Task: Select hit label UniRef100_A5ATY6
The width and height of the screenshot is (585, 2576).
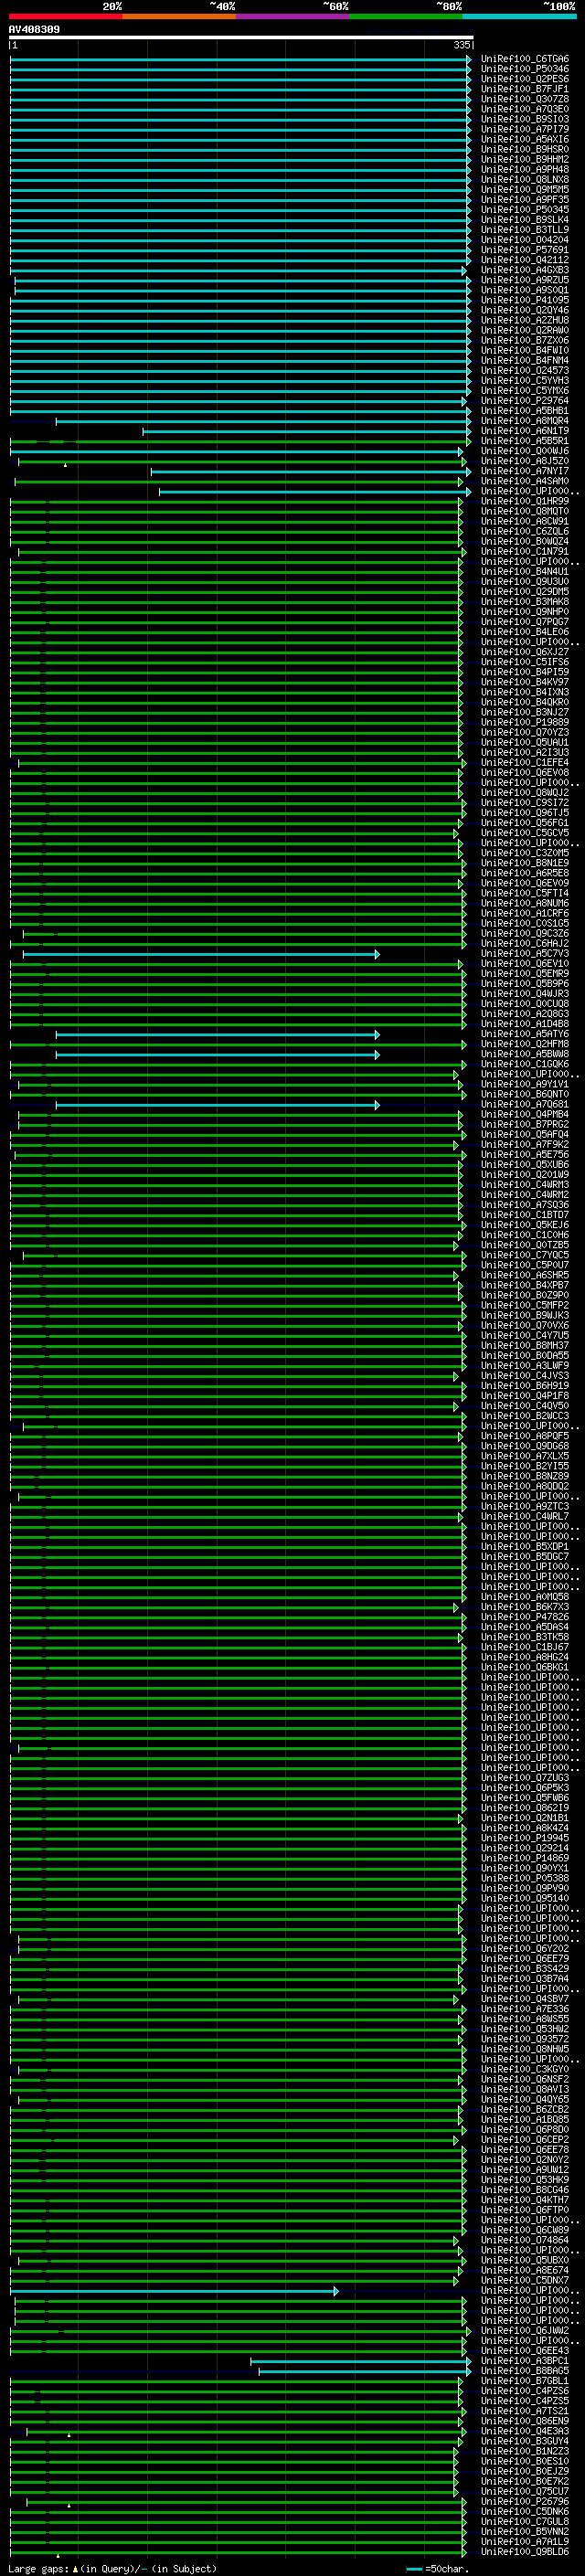Action: 525,1034
